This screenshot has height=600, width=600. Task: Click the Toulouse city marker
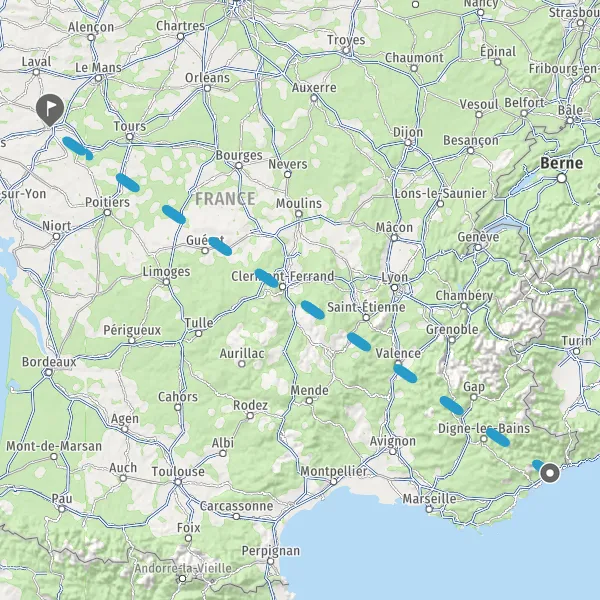(178, 482)
